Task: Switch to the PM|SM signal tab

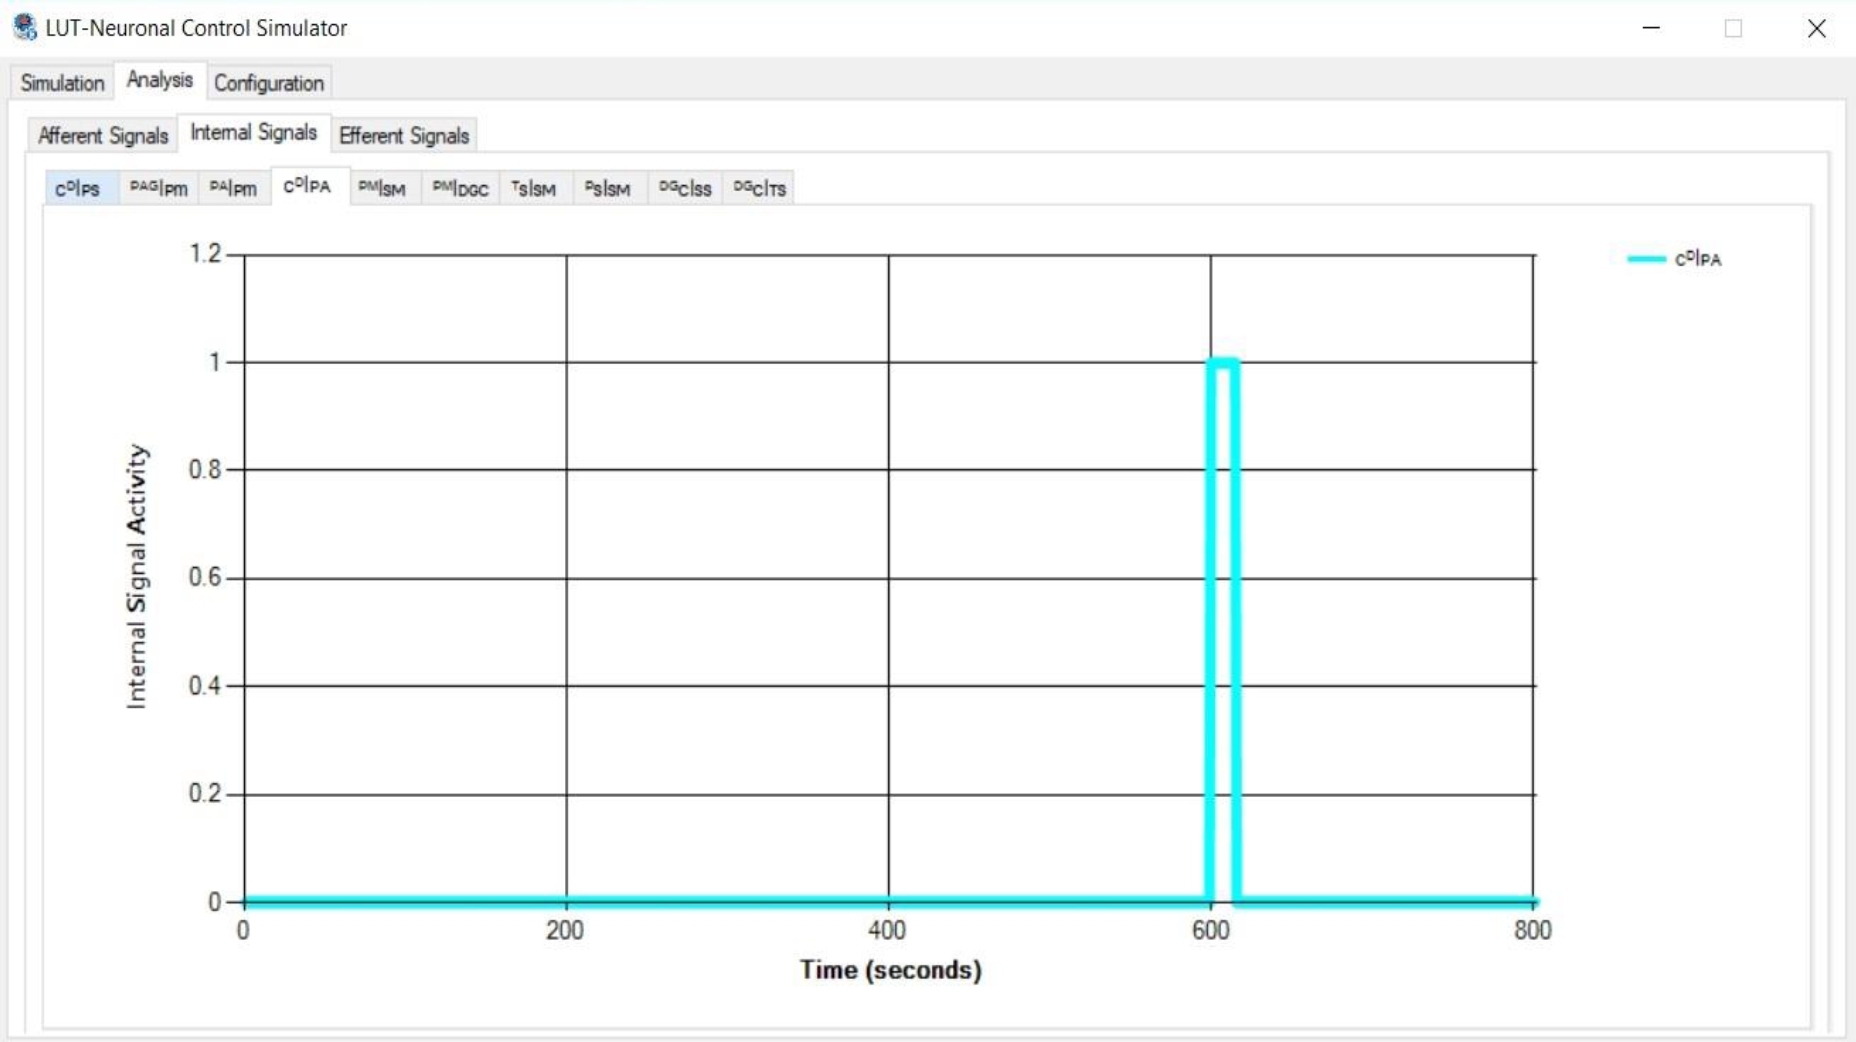Action: [382, 188]
